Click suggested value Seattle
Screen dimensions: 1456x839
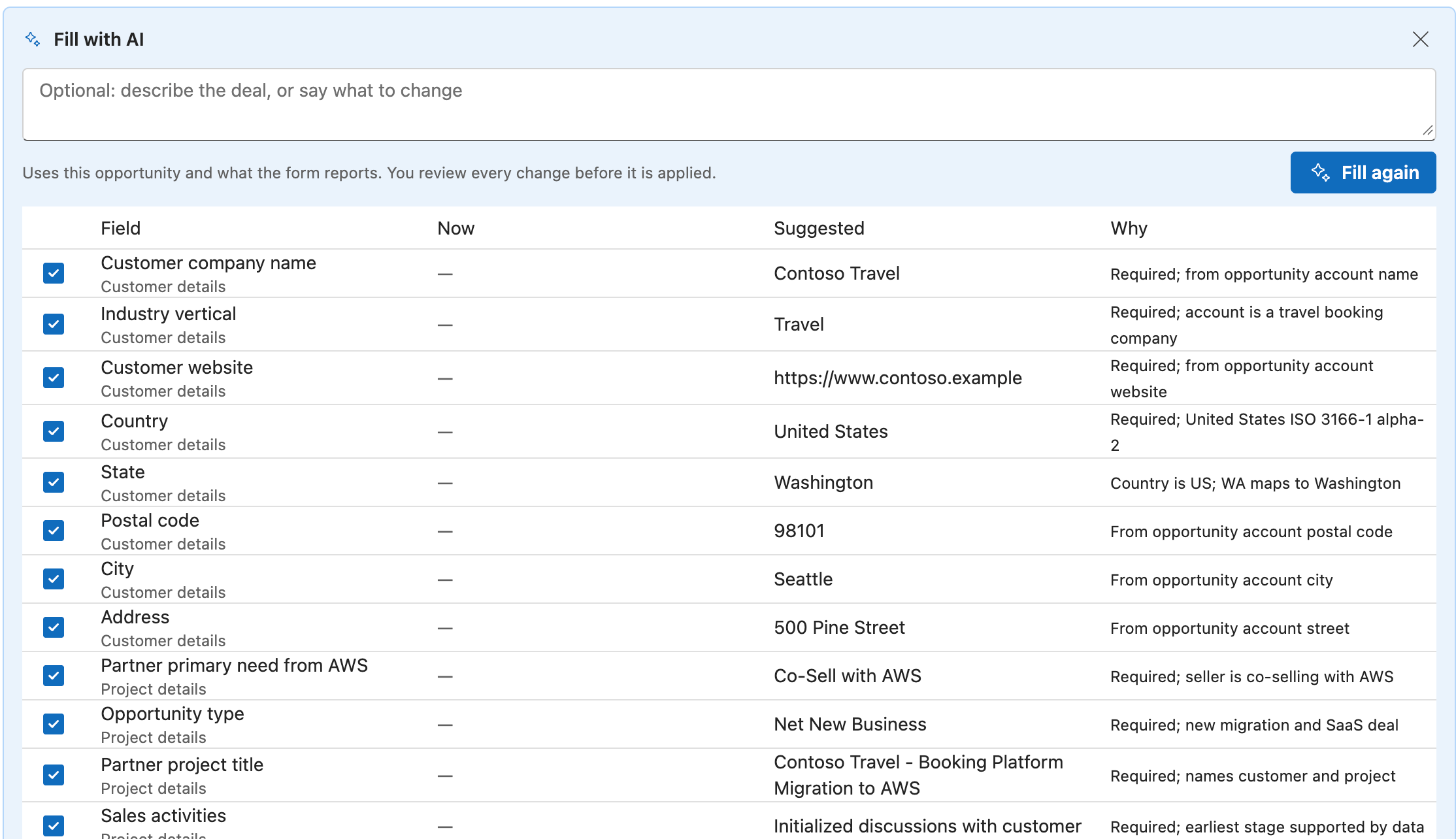point(803,579)
